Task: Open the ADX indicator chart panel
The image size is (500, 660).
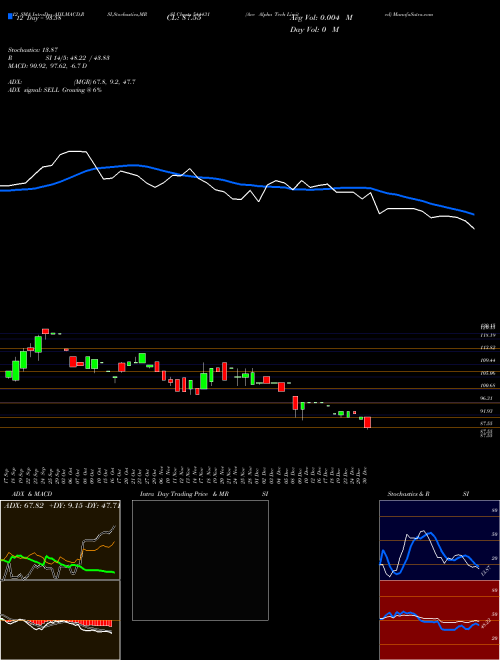Action: [60, 540]
